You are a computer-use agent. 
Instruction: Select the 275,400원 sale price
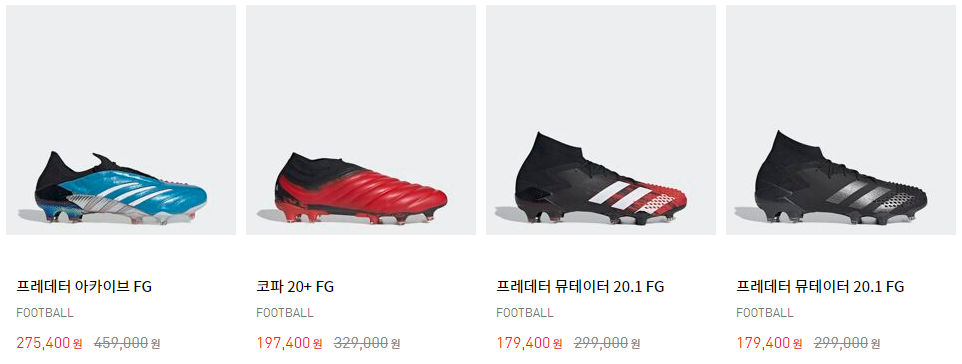pyautogui.click(x=49, y=343)
